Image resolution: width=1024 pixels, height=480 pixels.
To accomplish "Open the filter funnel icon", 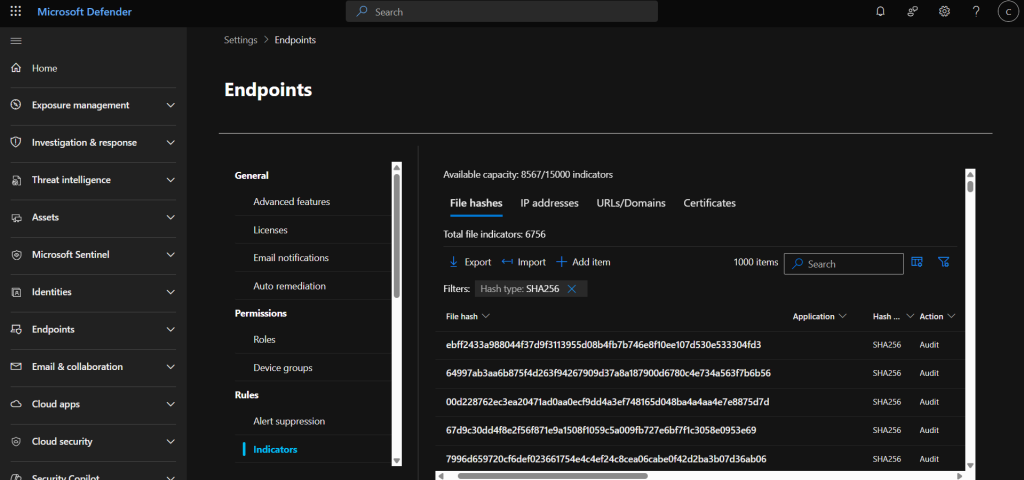I will pyautogui.click(x=943, y=262).
